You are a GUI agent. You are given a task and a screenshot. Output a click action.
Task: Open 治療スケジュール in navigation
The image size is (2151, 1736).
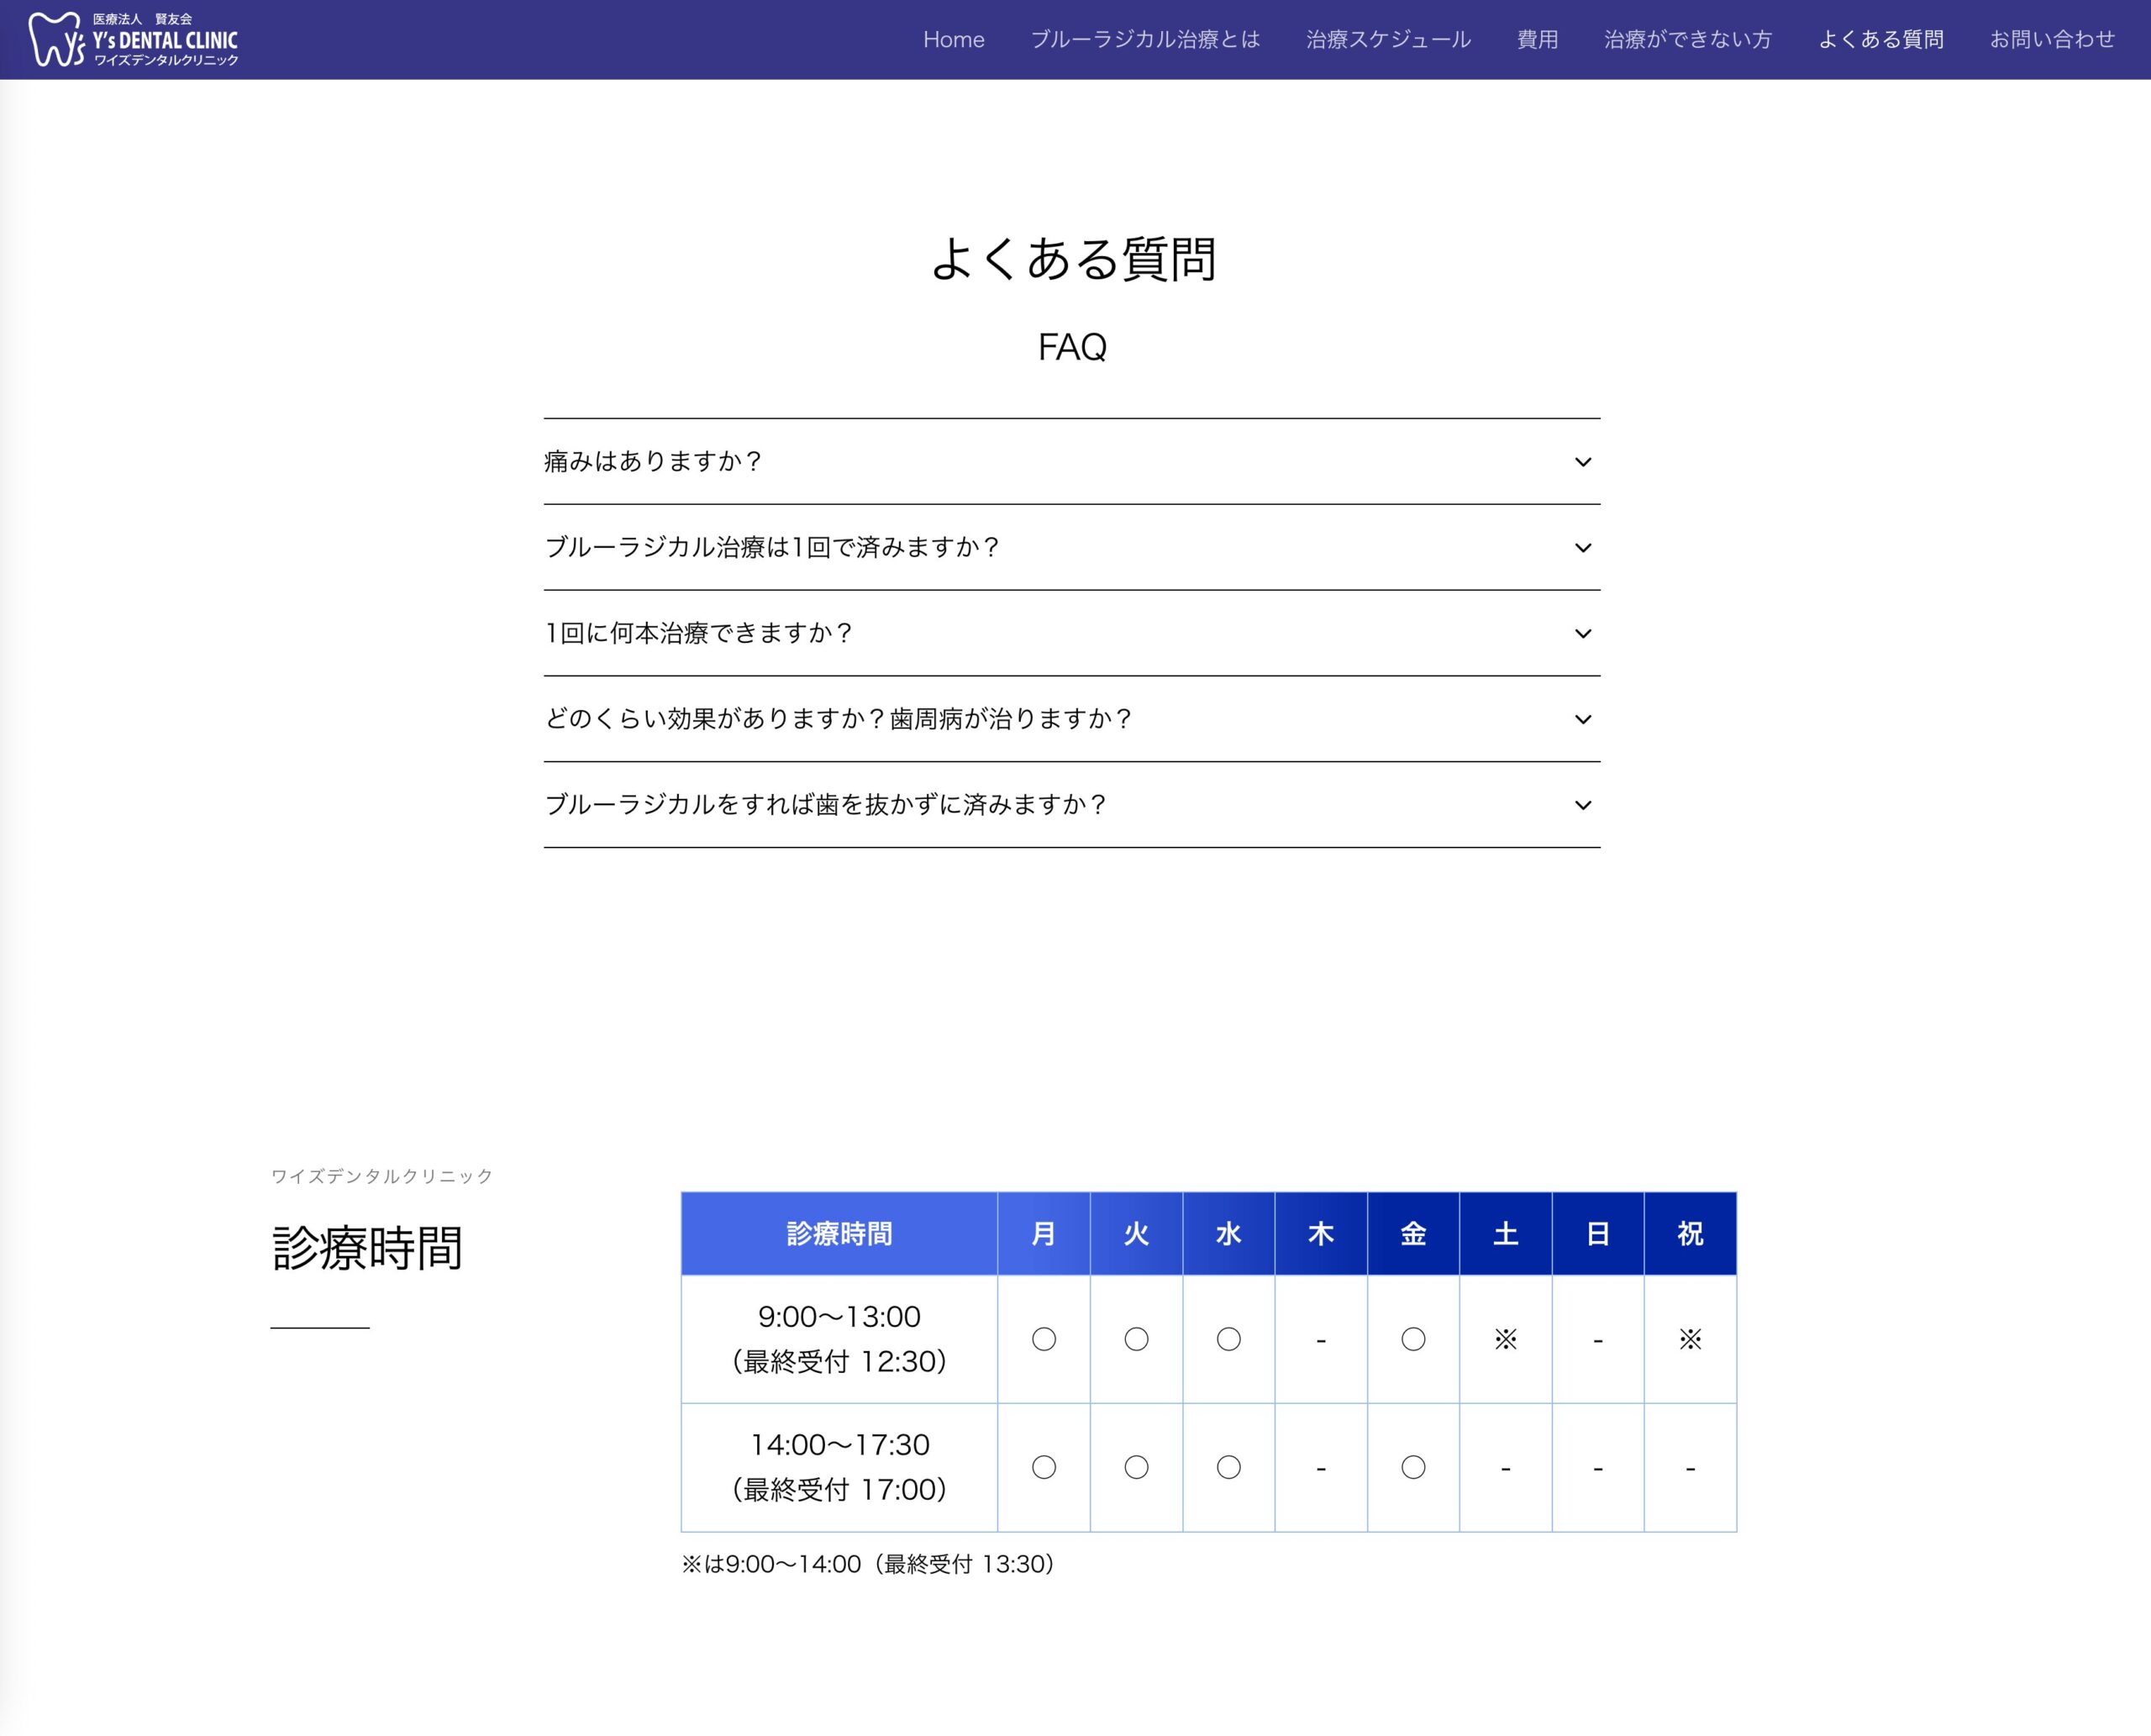click(x=1388, y=39)
